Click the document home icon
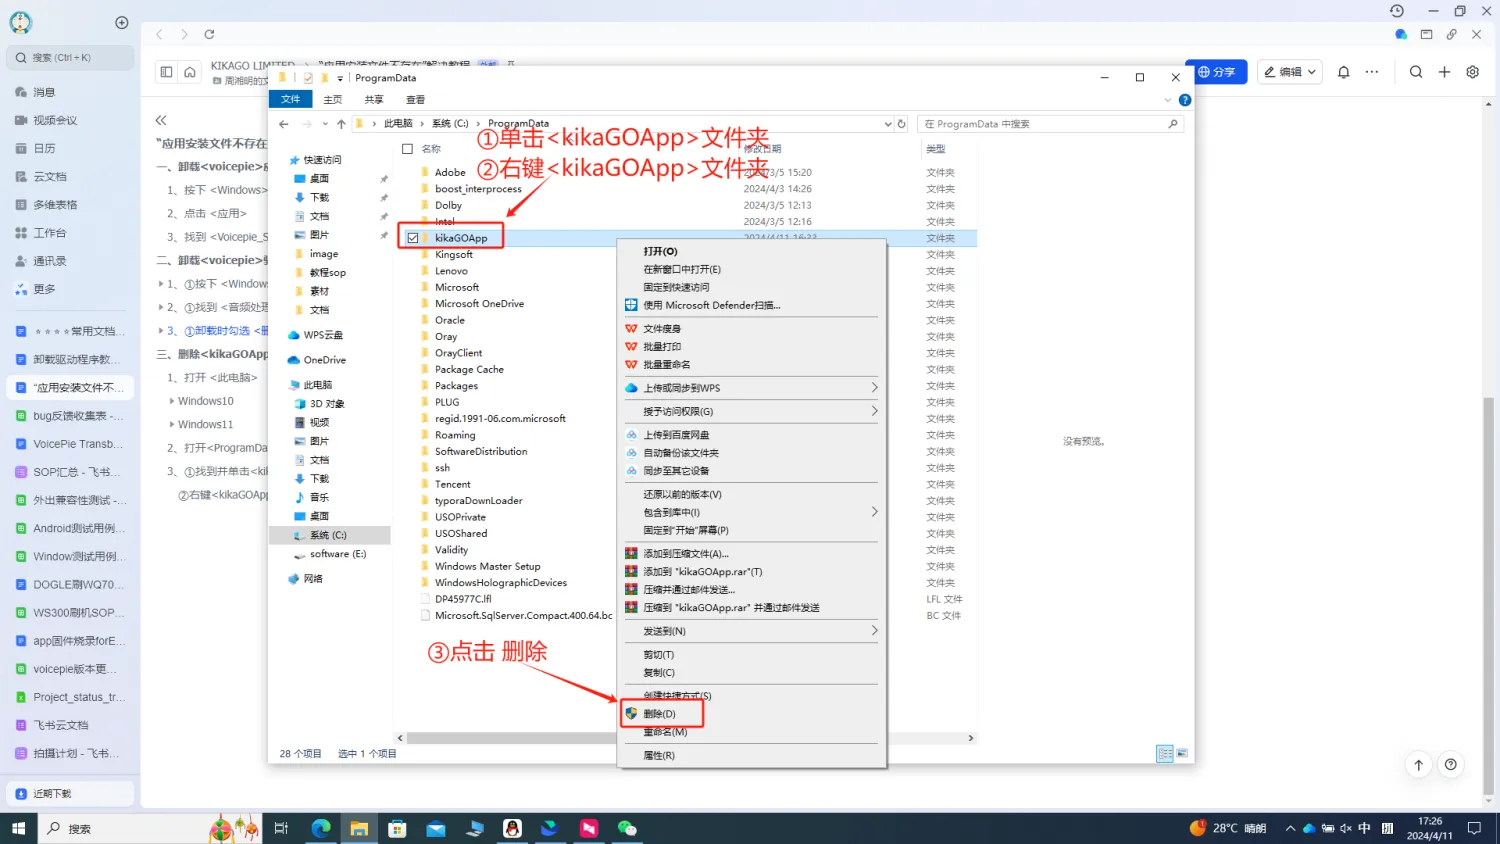1500x844 pixels. click(190, 72)
